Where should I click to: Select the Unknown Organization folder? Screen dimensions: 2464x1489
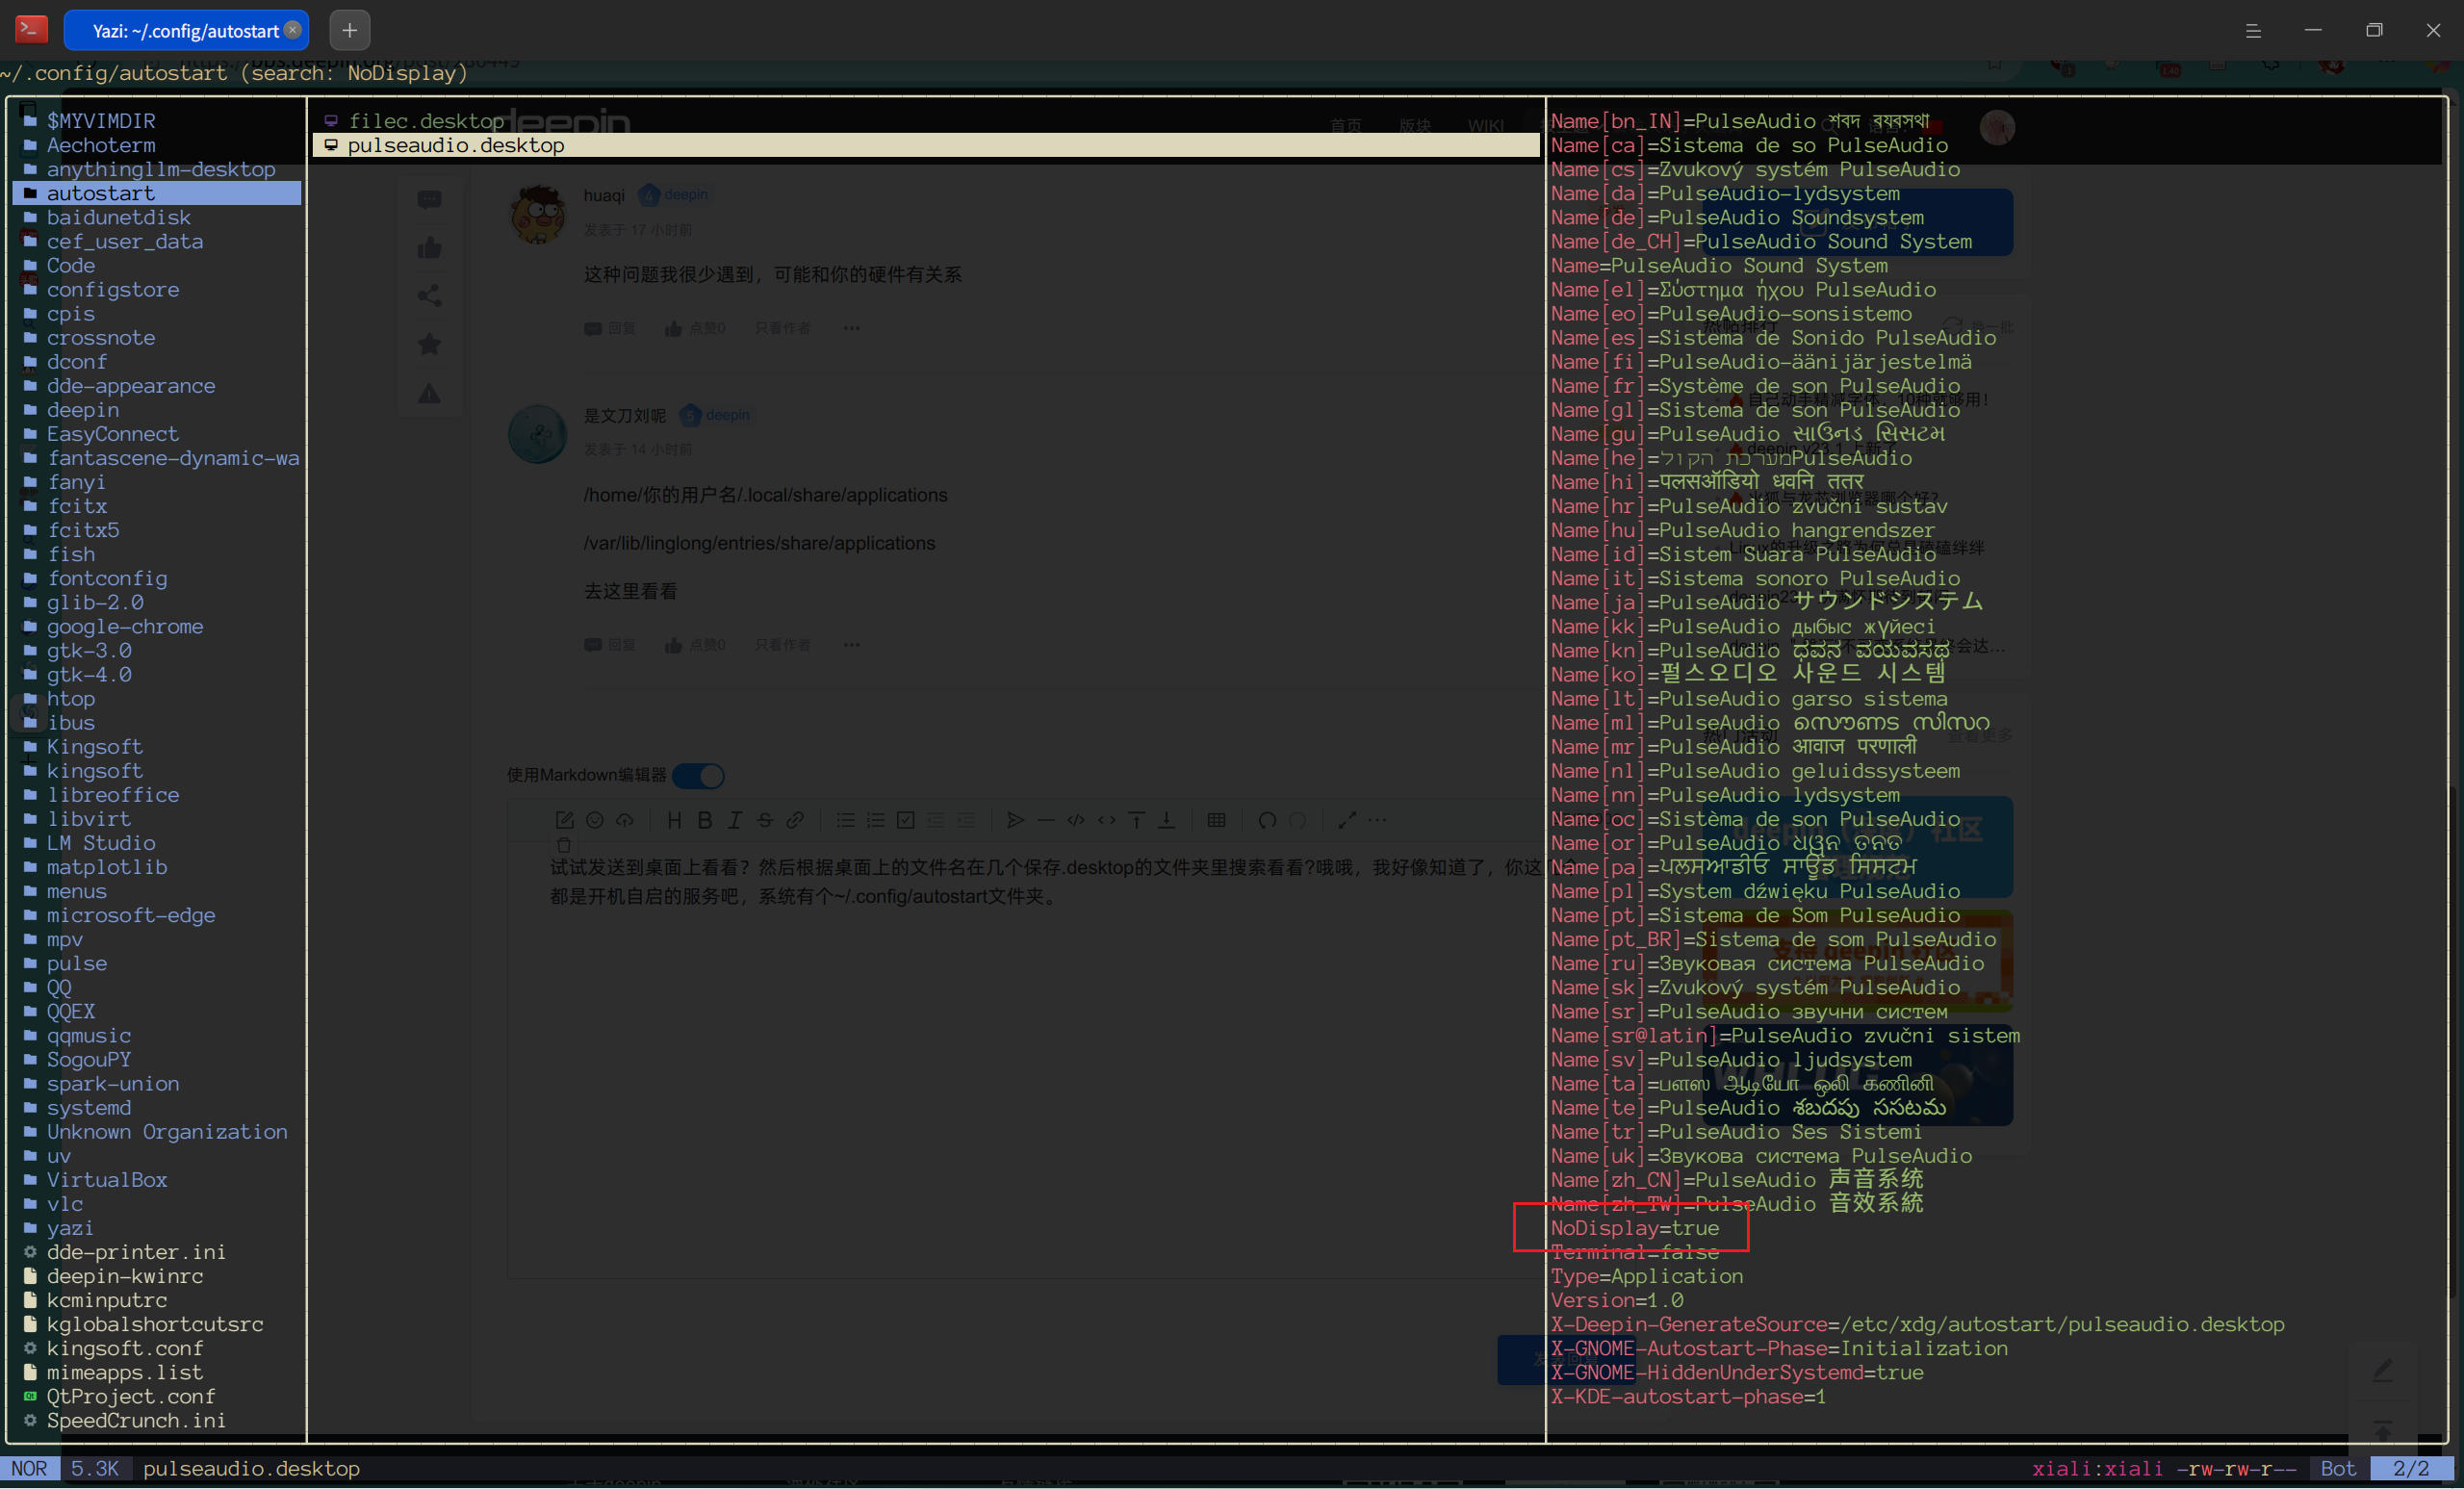pos(157,1131)
